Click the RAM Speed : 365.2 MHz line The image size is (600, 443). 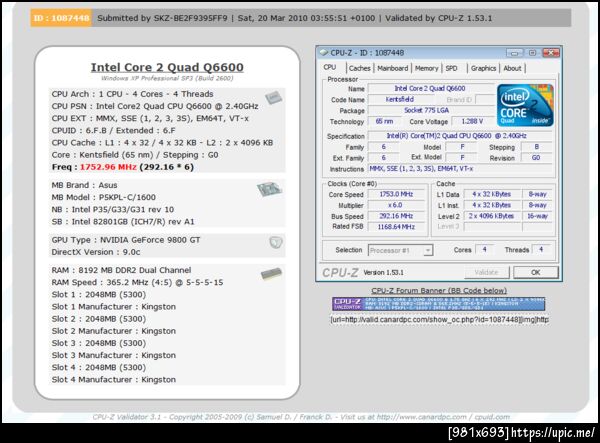[137, 283]
